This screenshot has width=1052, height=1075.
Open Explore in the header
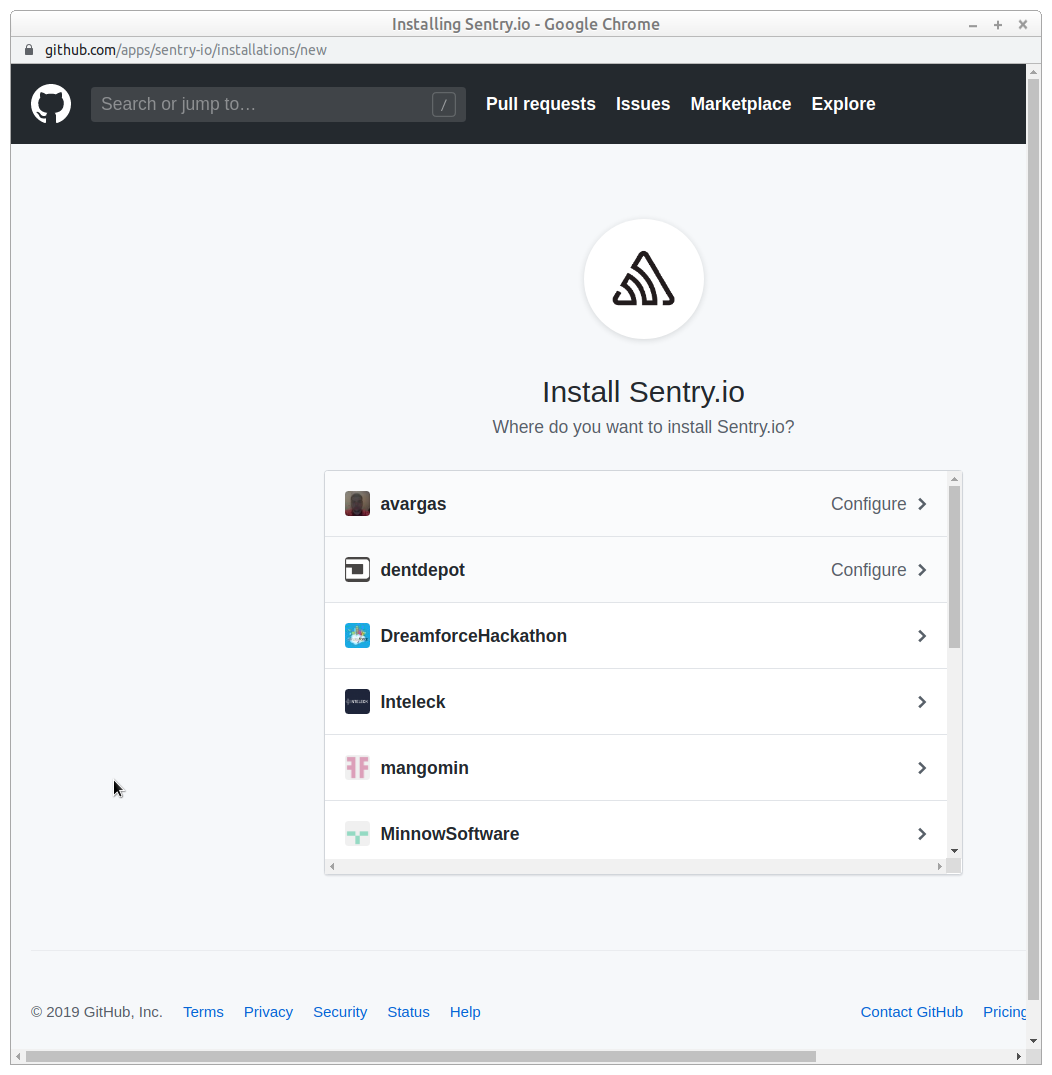(x=844, y=104)
